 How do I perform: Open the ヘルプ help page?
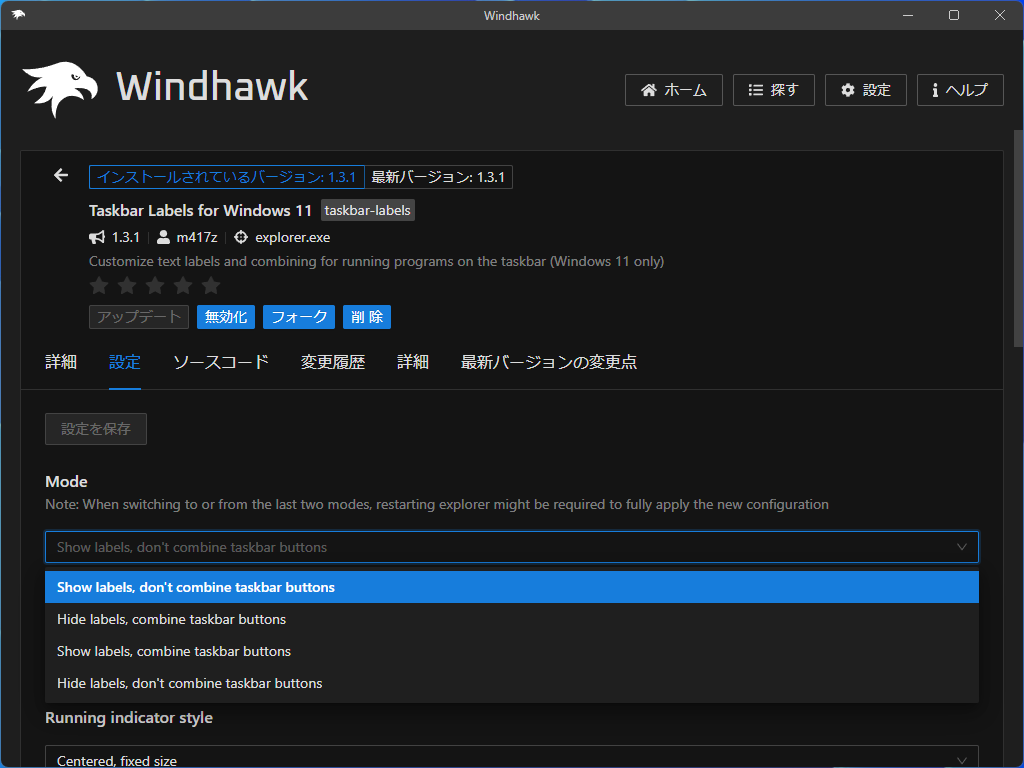pos(960,90)
